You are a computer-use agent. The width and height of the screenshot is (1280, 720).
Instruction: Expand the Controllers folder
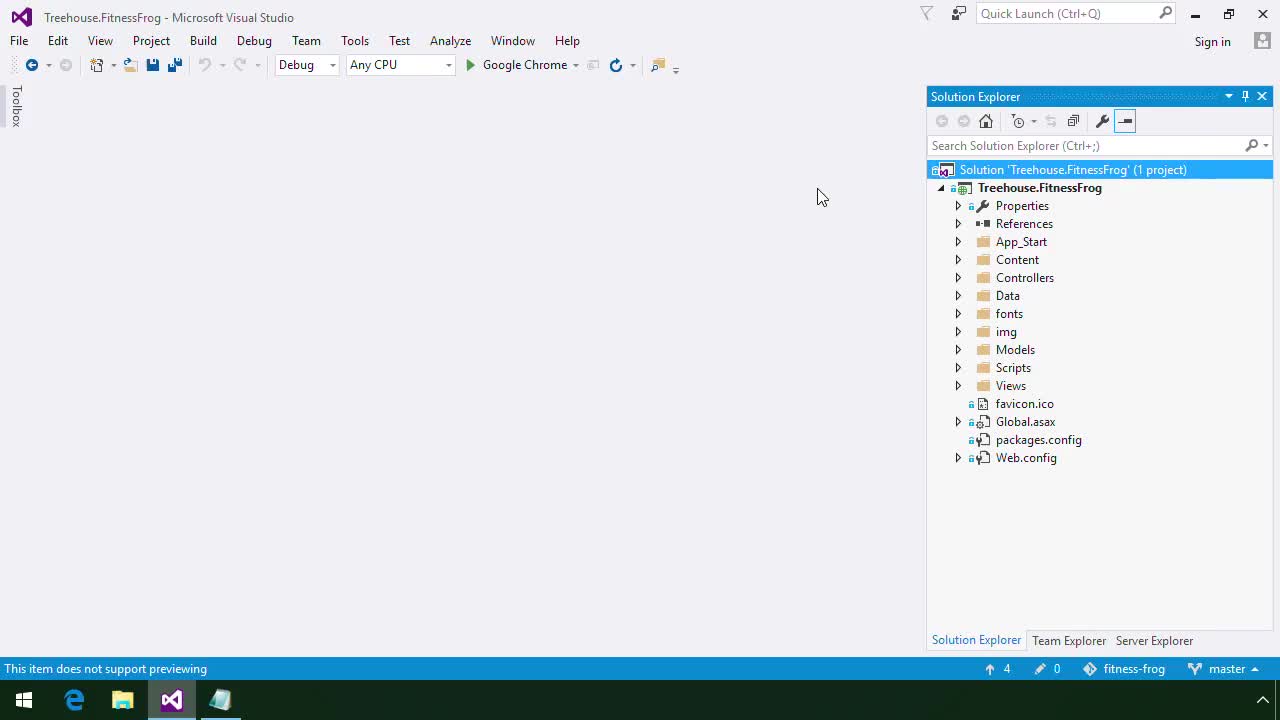(x=958, y=278)
